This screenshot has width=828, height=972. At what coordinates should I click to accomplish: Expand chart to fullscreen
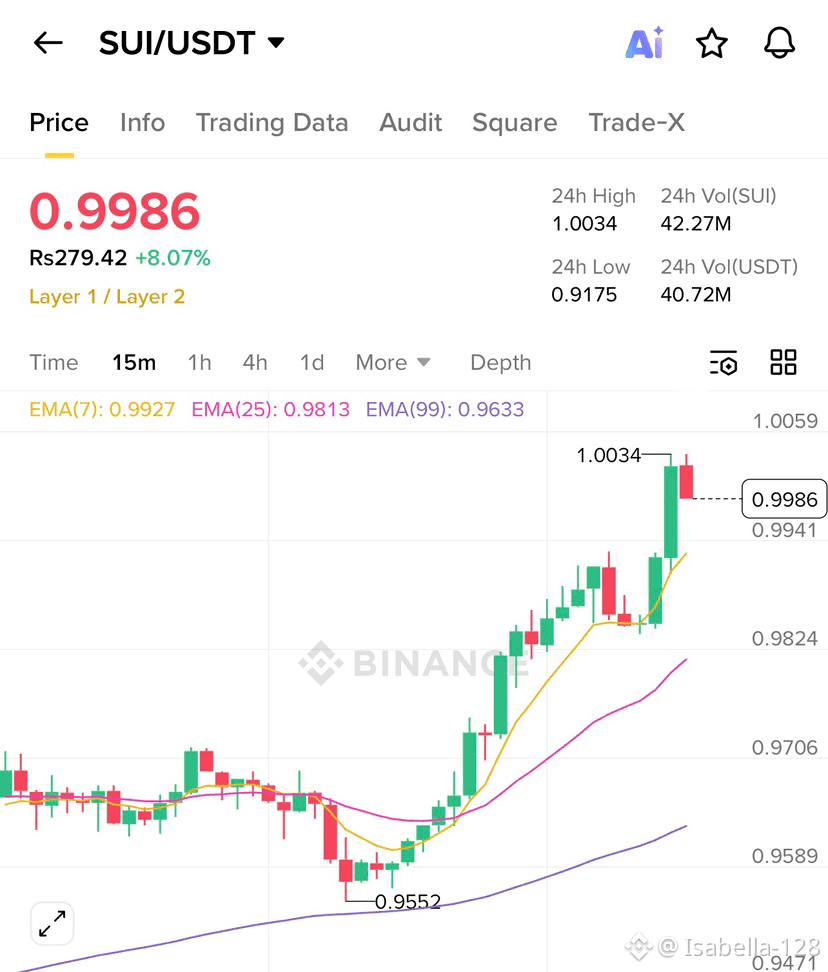tap(52, 924)
